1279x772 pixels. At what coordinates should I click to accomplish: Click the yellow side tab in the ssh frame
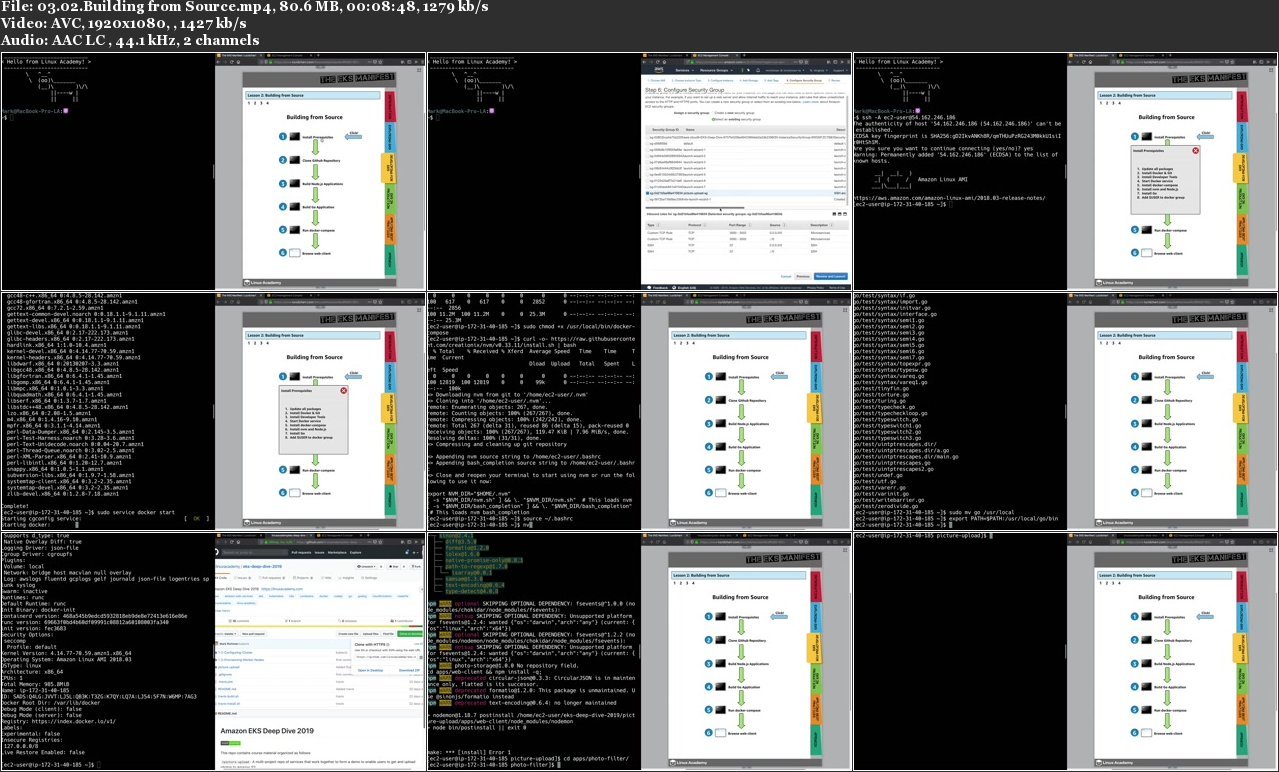click(1240, 168)
